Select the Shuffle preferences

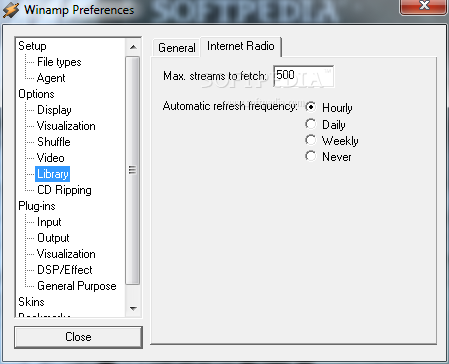(54, 142)
